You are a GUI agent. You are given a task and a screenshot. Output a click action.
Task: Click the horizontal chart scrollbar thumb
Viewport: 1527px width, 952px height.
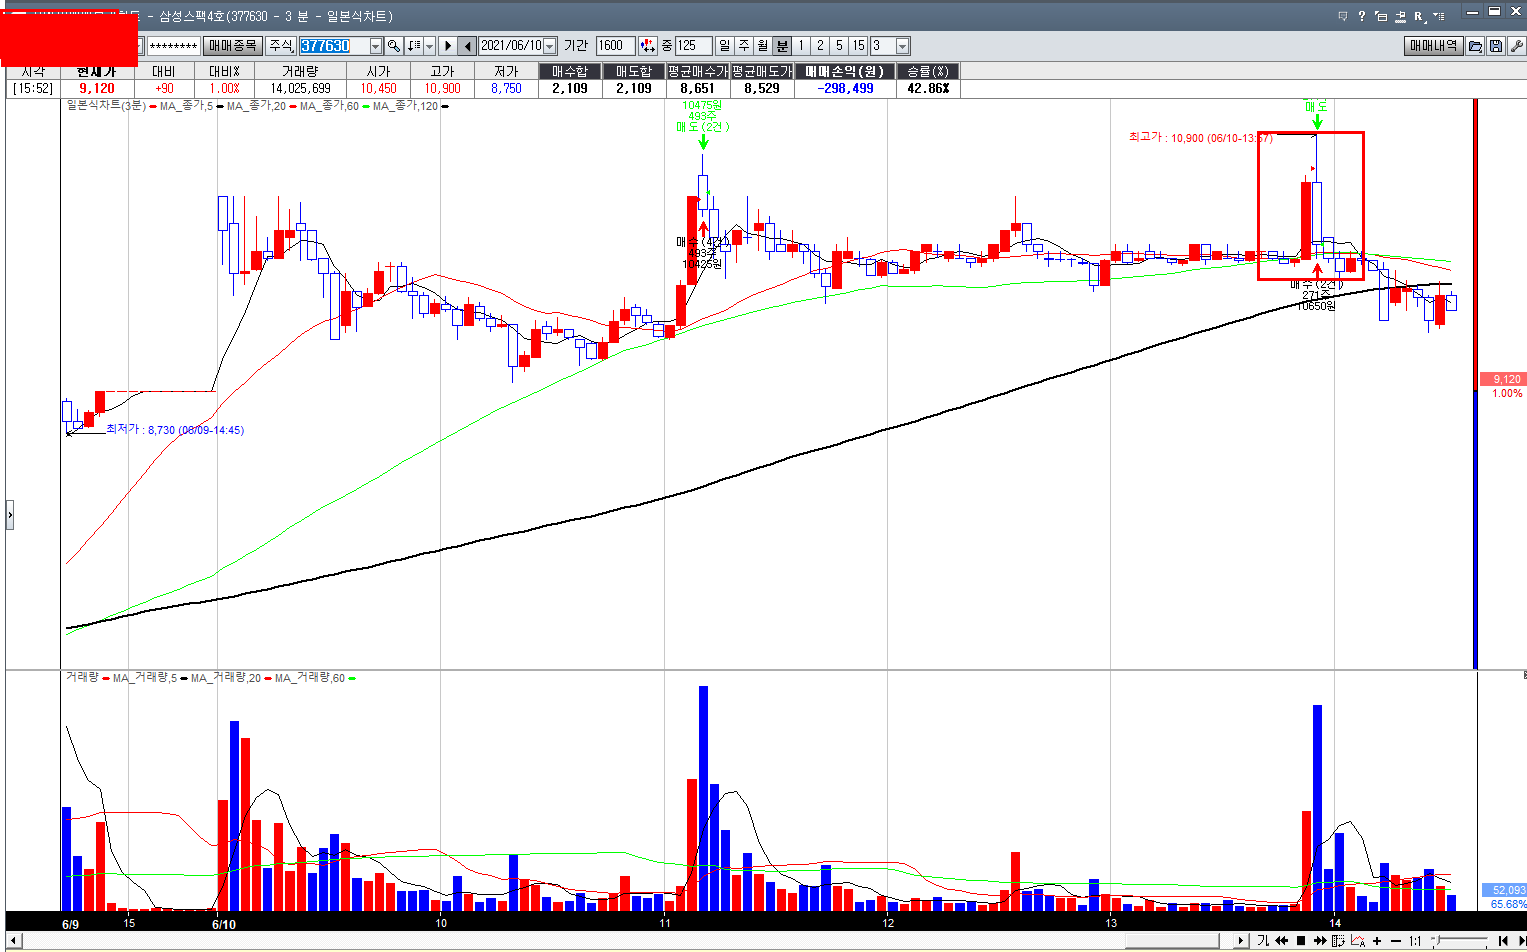1172,941
